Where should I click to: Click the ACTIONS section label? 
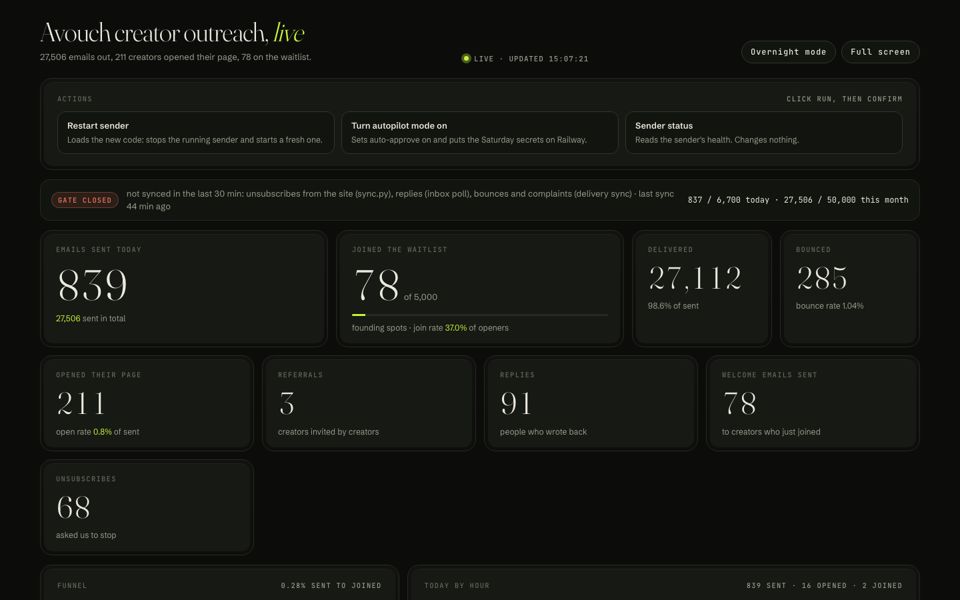(75, 99)
